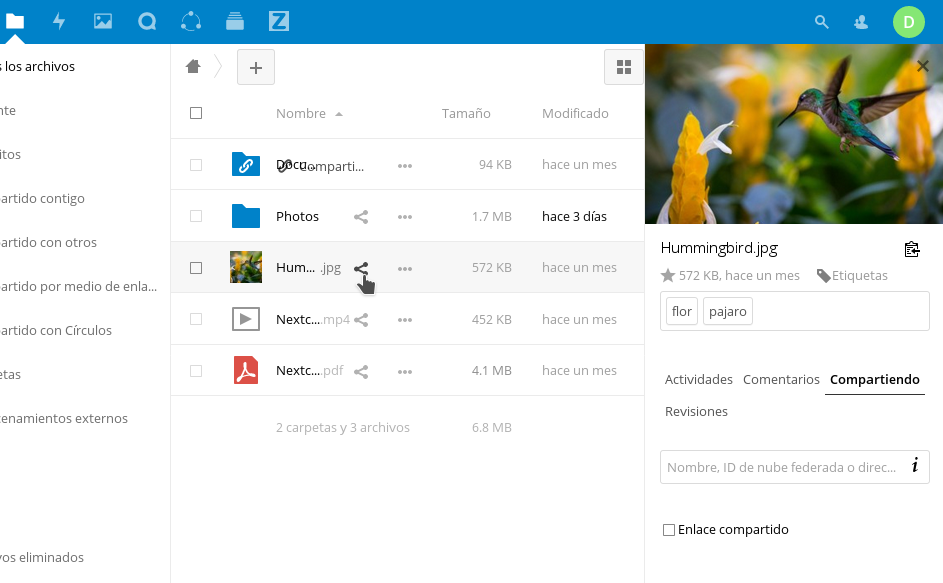Image resolution: width=943 pixels, height=583 pixels.
Task: Open more actions for Photos folder
Action: pyautogui.click(x=405, y=217)
